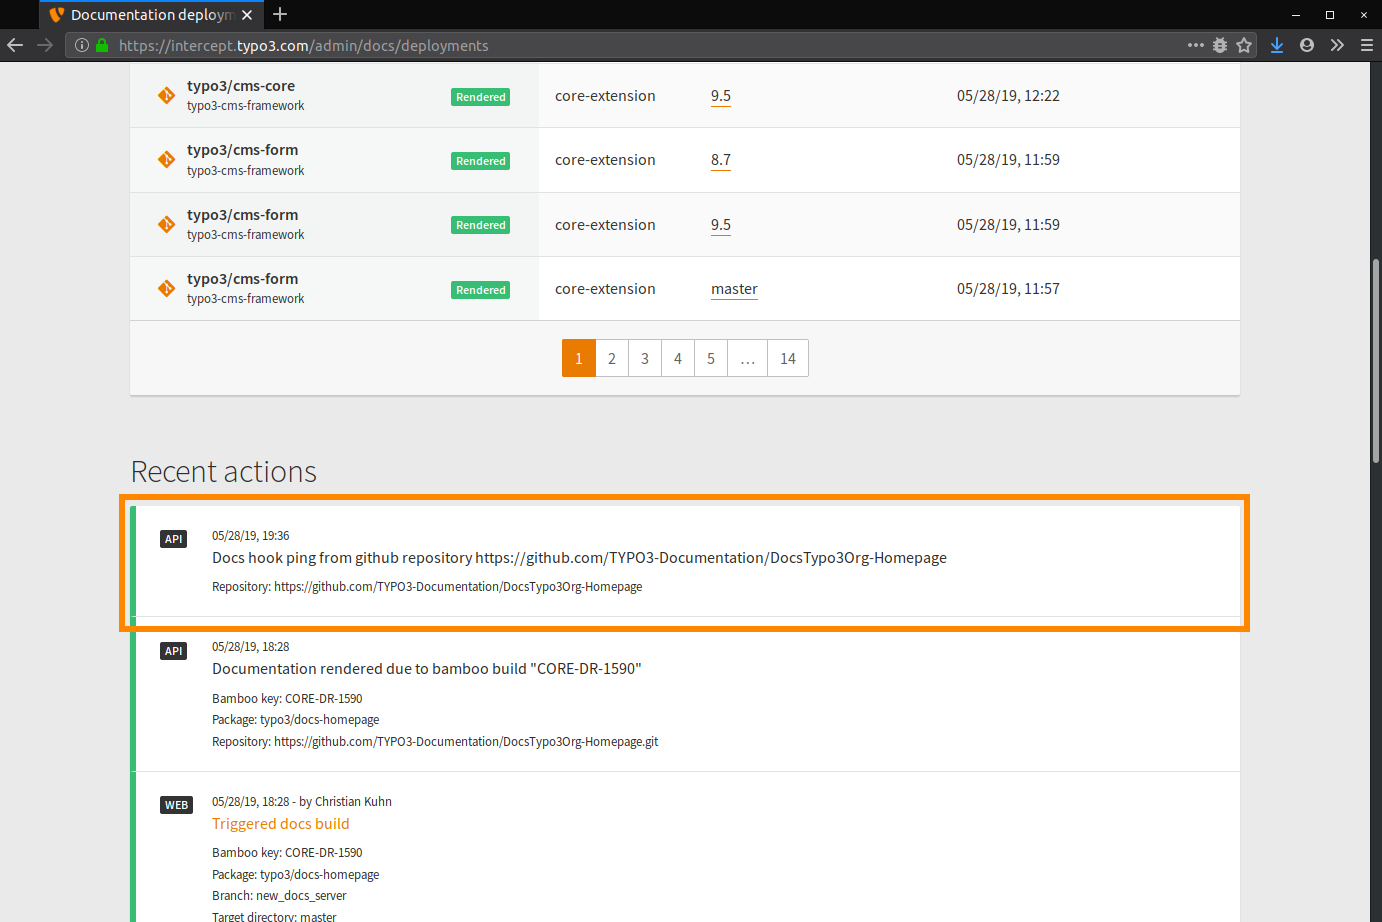Click the Docs hook ping from github message
Image resolution: width=1382 pixels, height=922 pixels.
tap(579, 558)
